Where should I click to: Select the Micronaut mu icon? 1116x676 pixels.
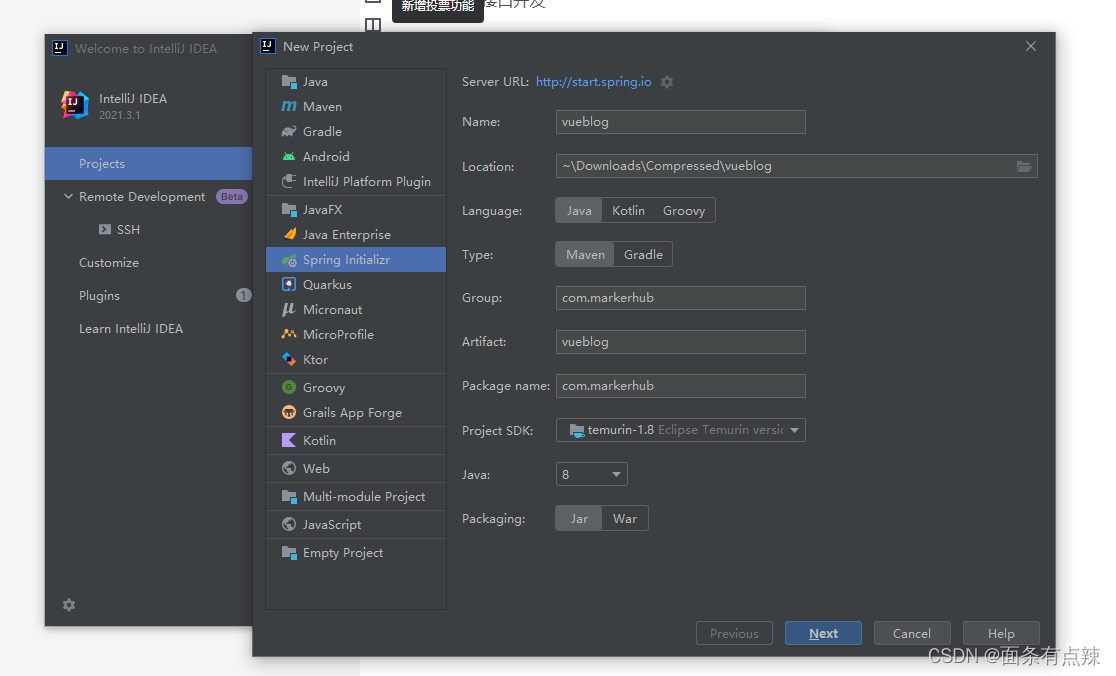point(289,310)
